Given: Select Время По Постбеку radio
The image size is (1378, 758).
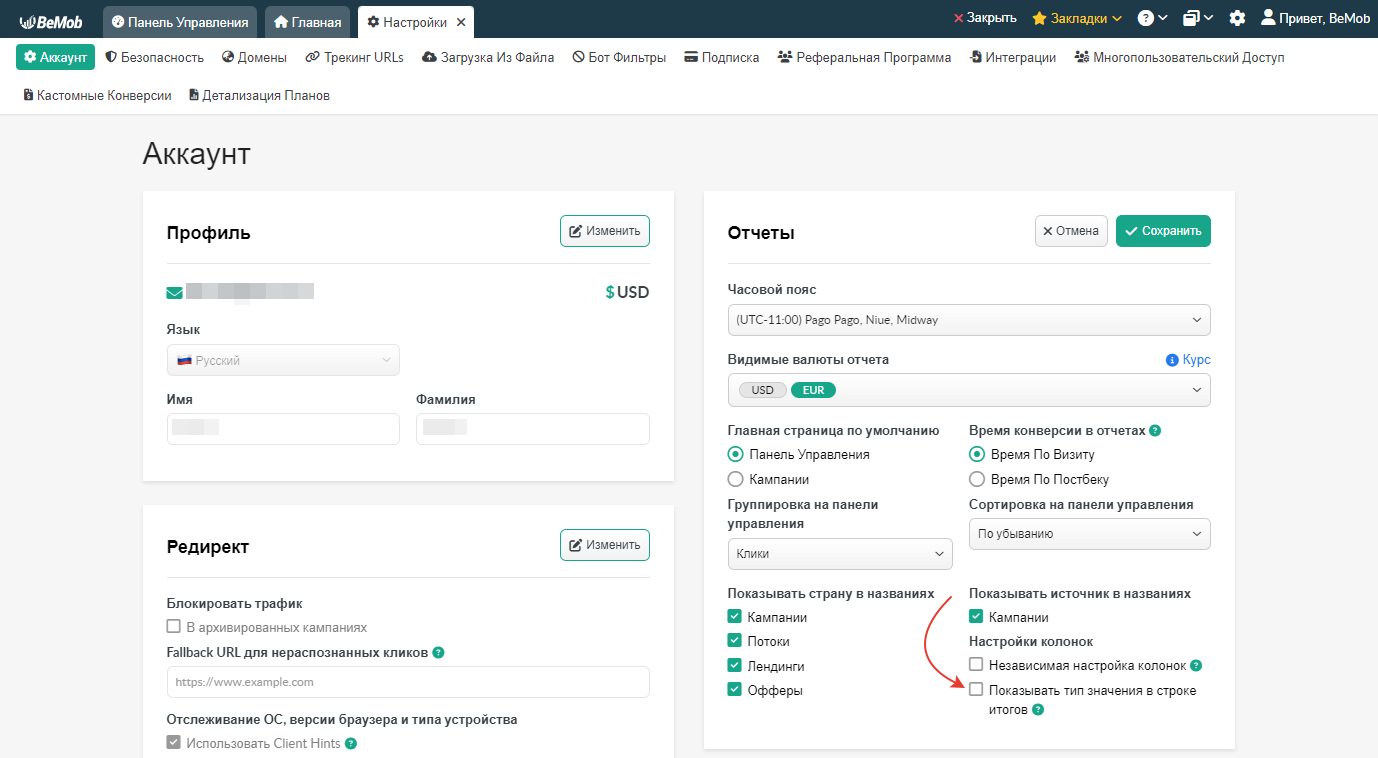Looking at the screenshot, I should [x=977, y=479].
